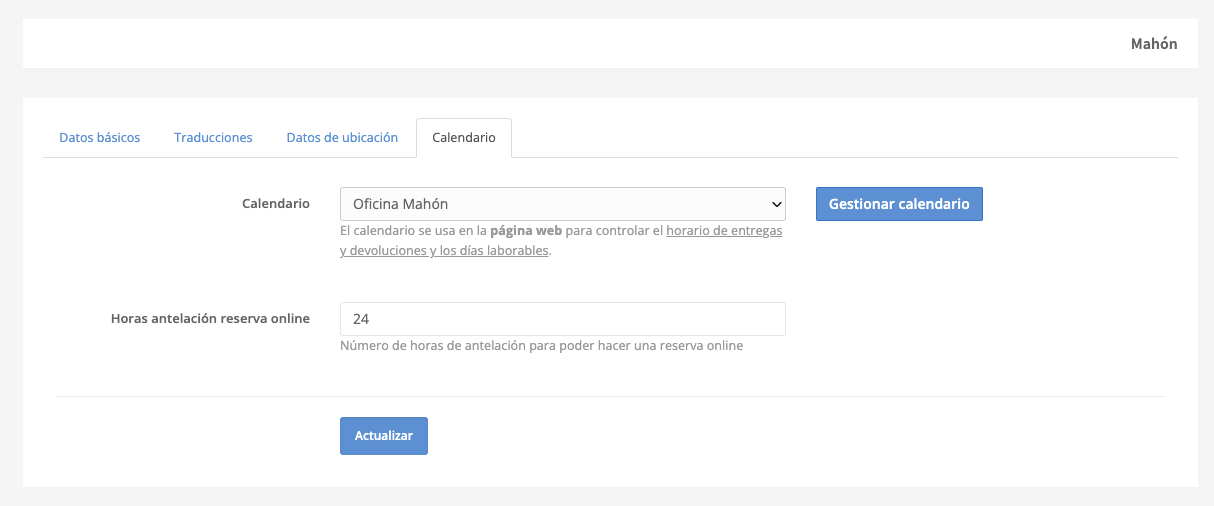The image size is (1214, 506).
Task: Select the Calendario tab
Action: coord(464,137)
